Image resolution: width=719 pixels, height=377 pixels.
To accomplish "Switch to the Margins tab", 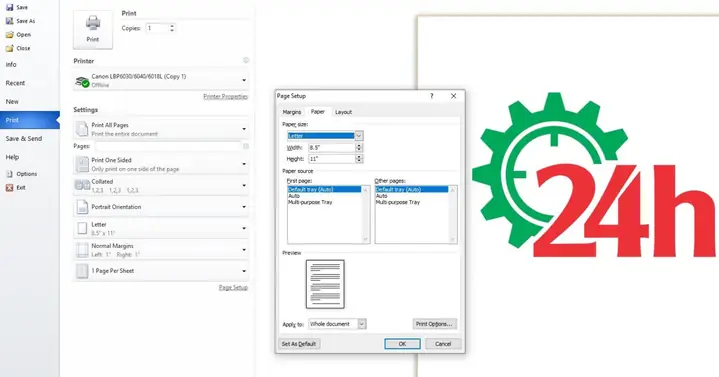I will tap(292, 112).
